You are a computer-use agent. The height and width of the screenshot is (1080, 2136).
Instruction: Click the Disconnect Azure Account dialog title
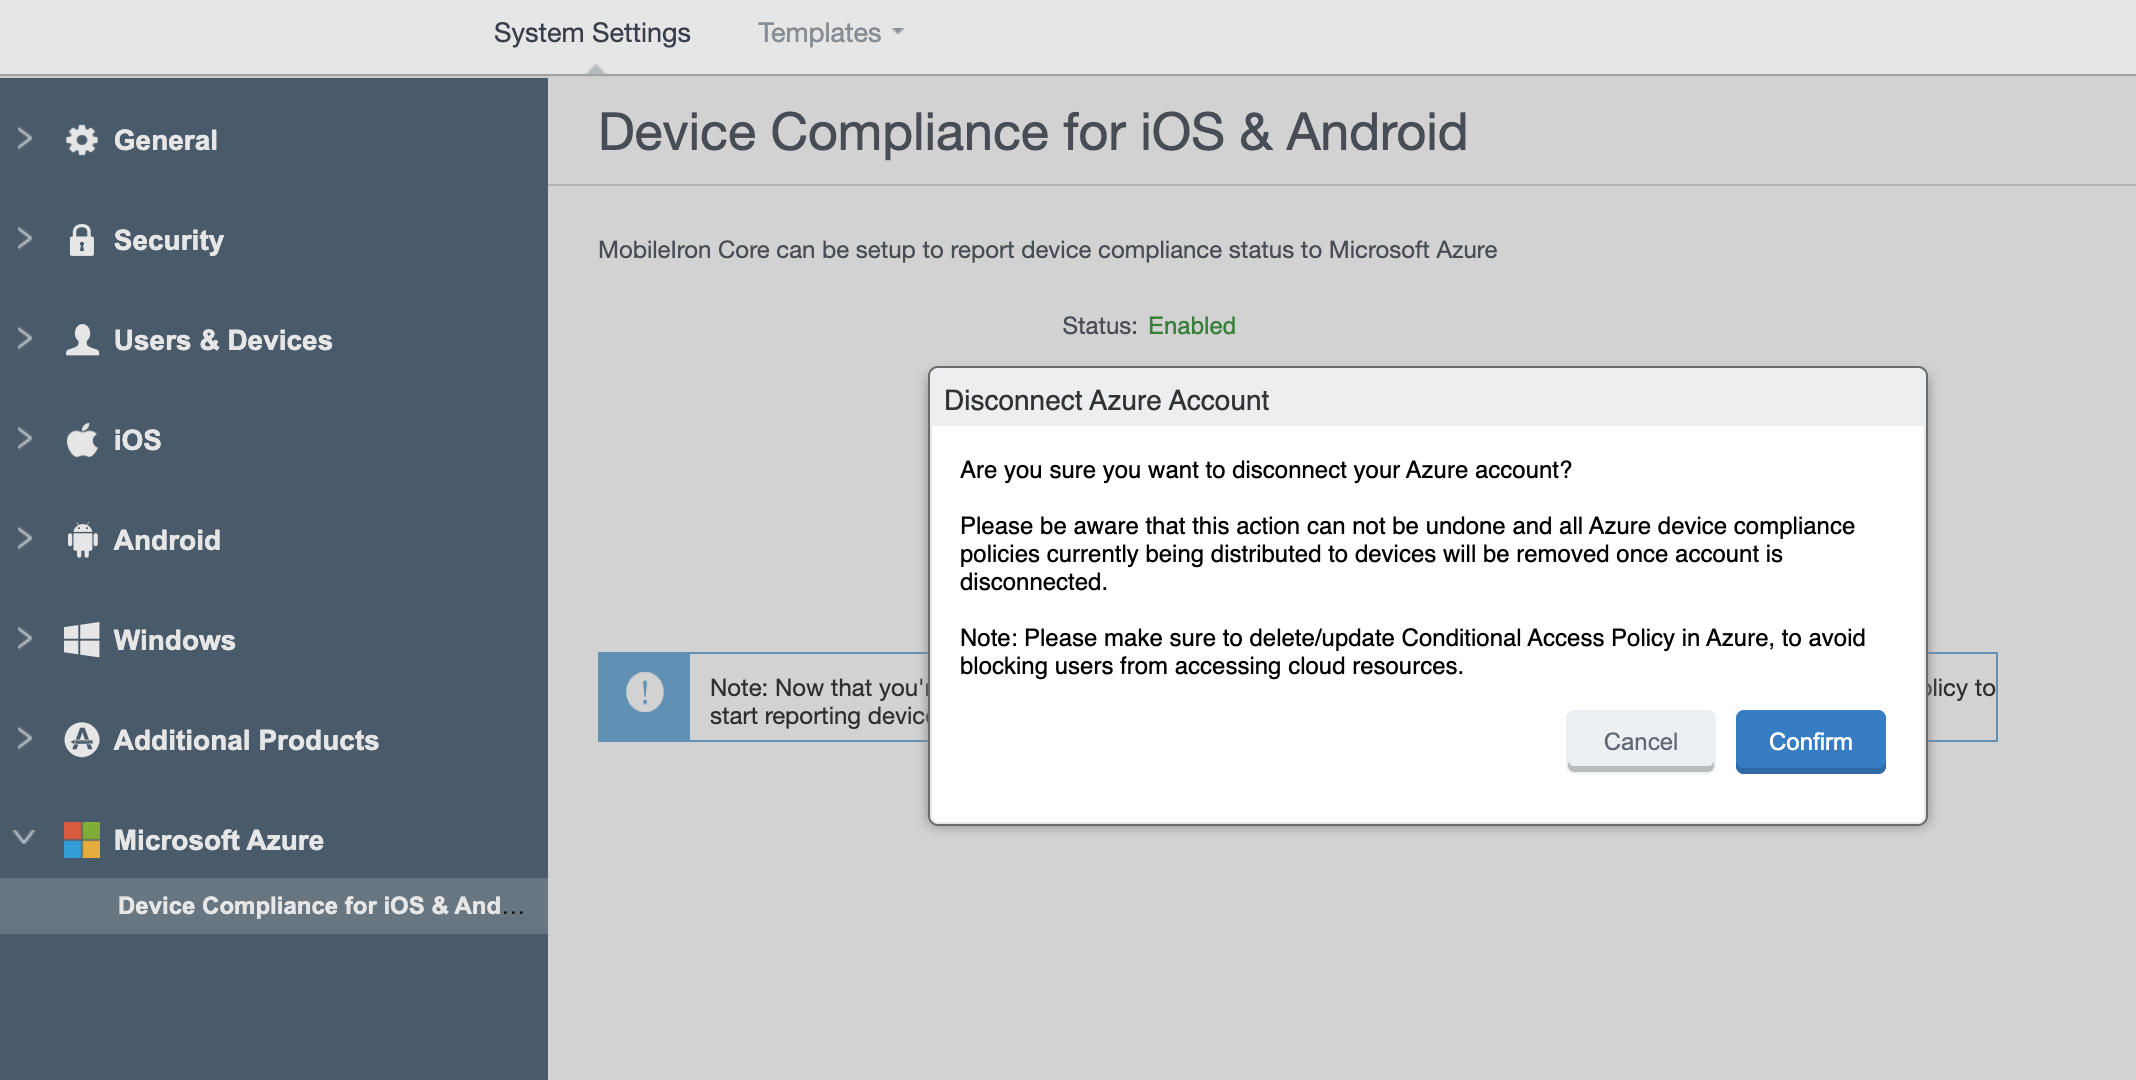click(x=1106, y=400)
